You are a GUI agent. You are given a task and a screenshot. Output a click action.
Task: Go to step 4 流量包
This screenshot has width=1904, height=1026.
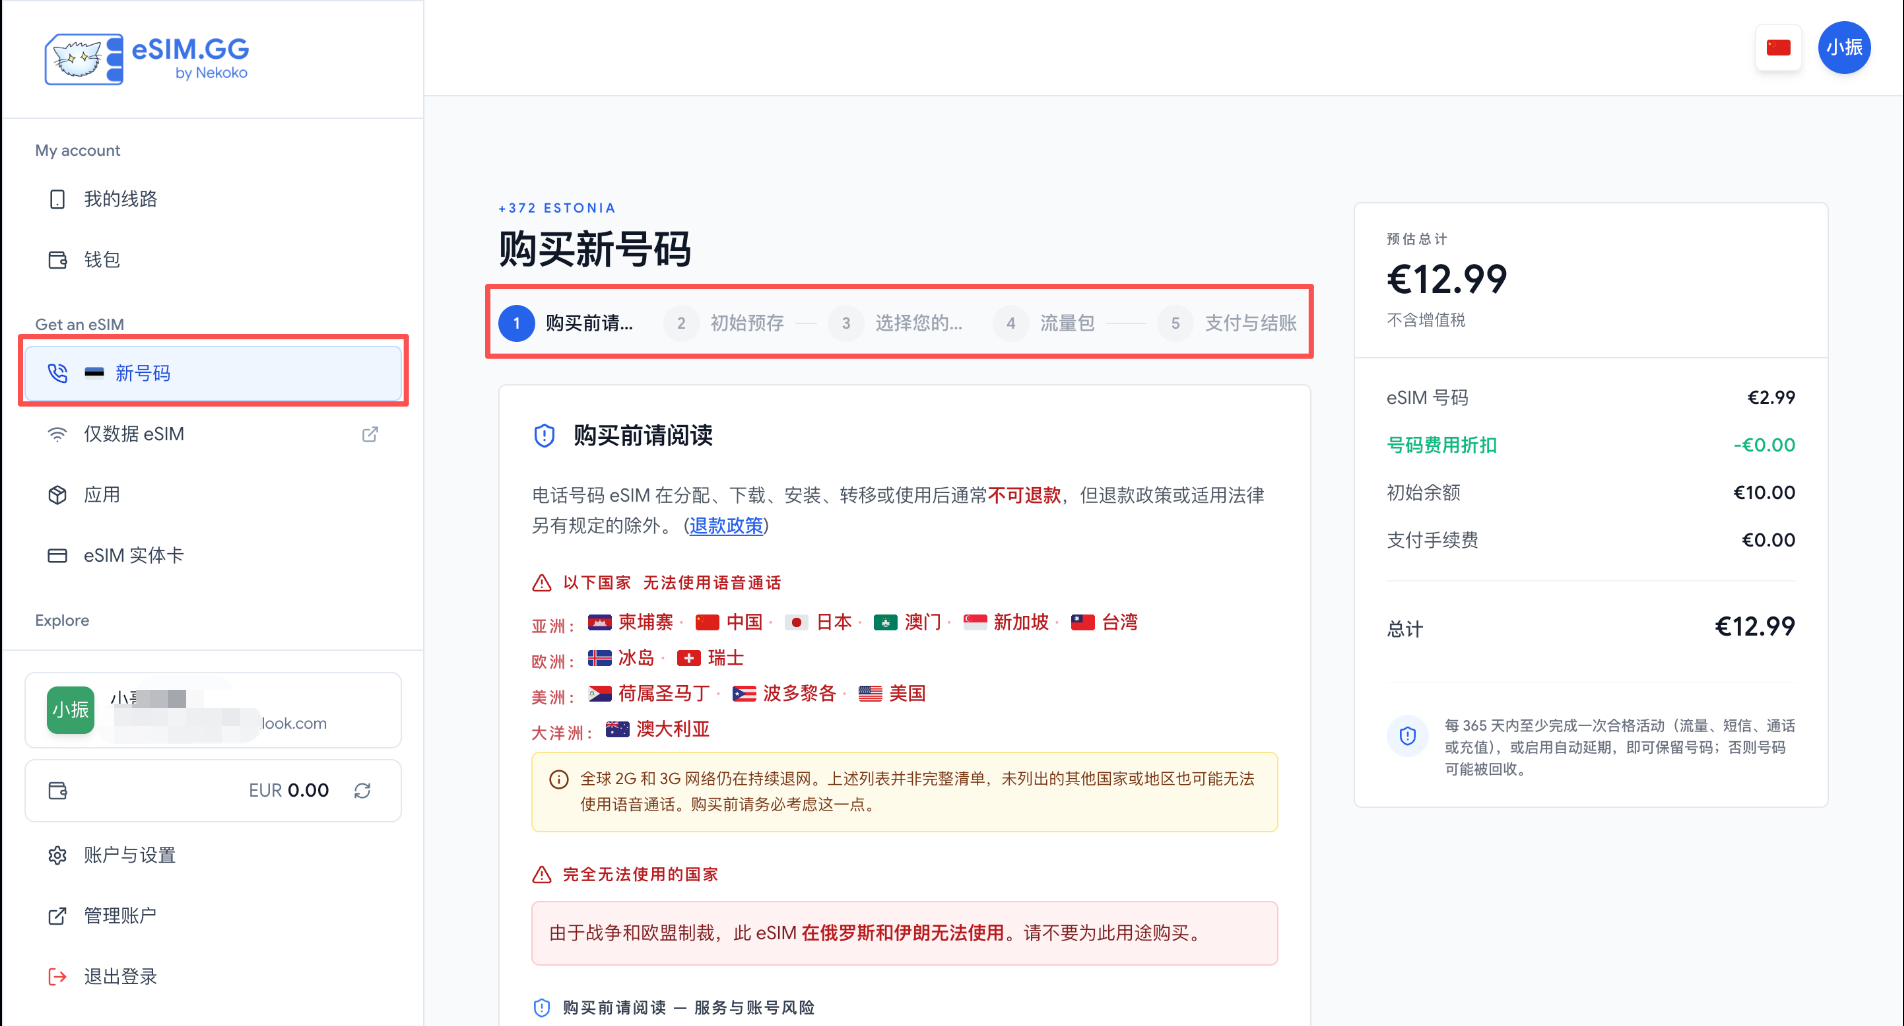click(1044, 323)
